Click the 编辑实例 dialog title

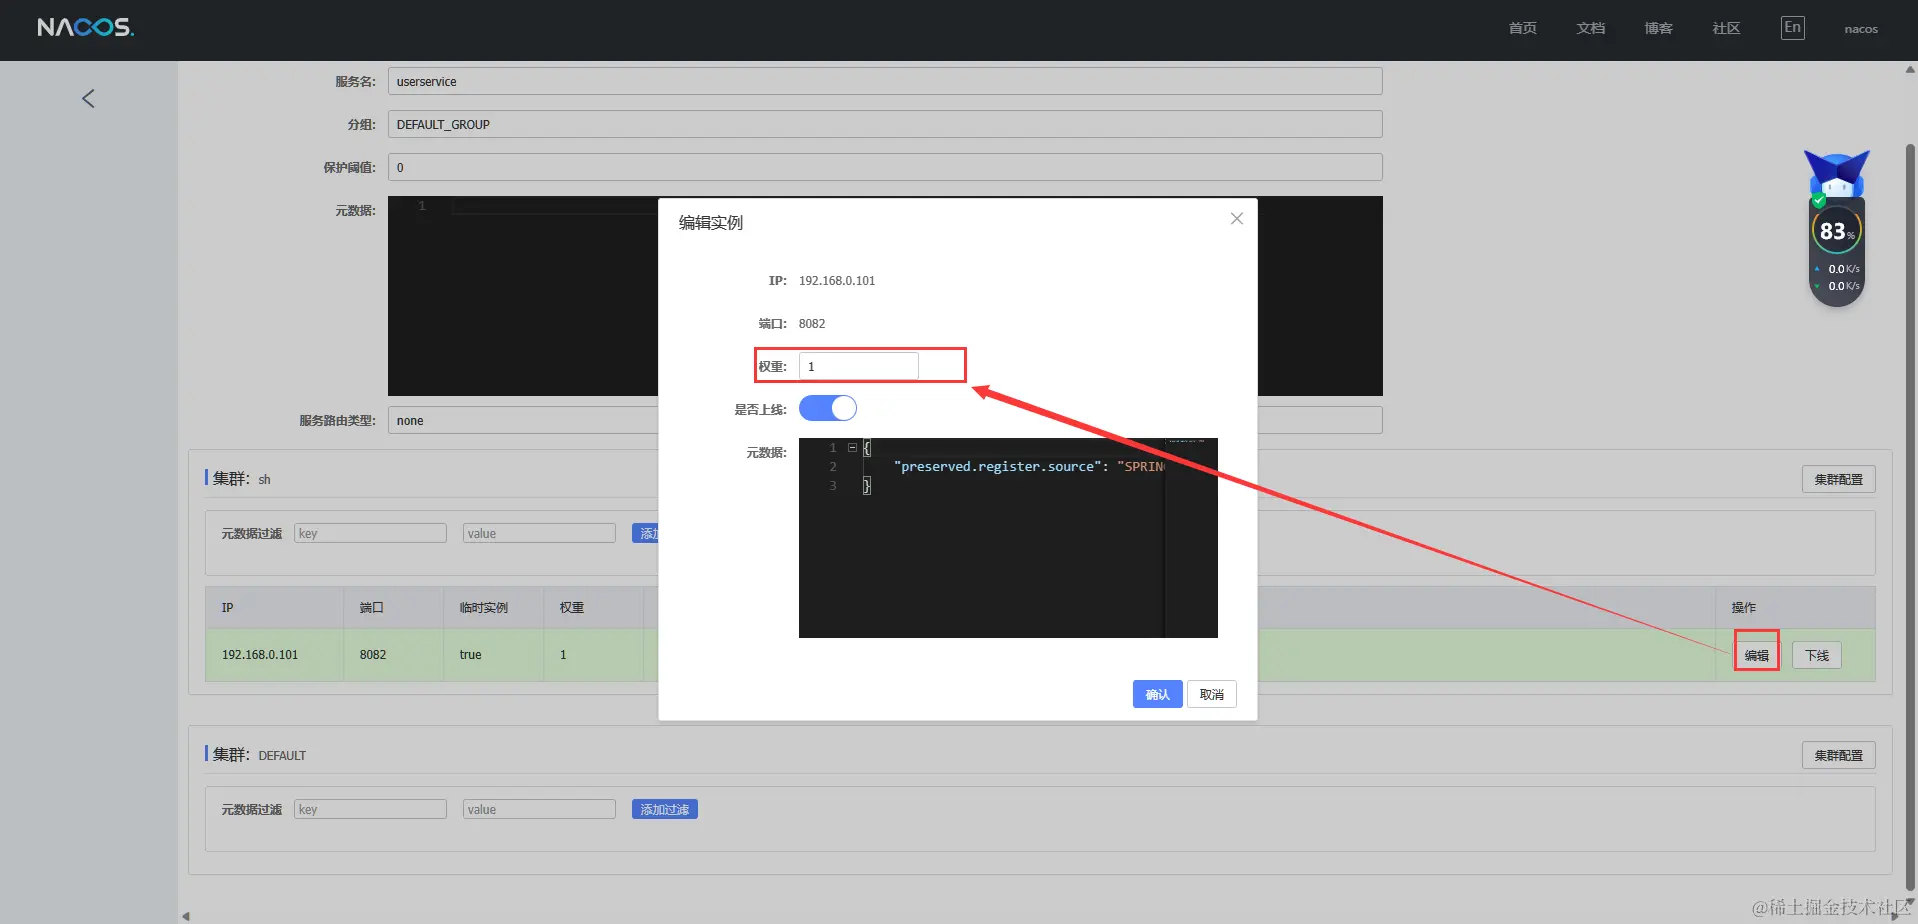[711, 223]
